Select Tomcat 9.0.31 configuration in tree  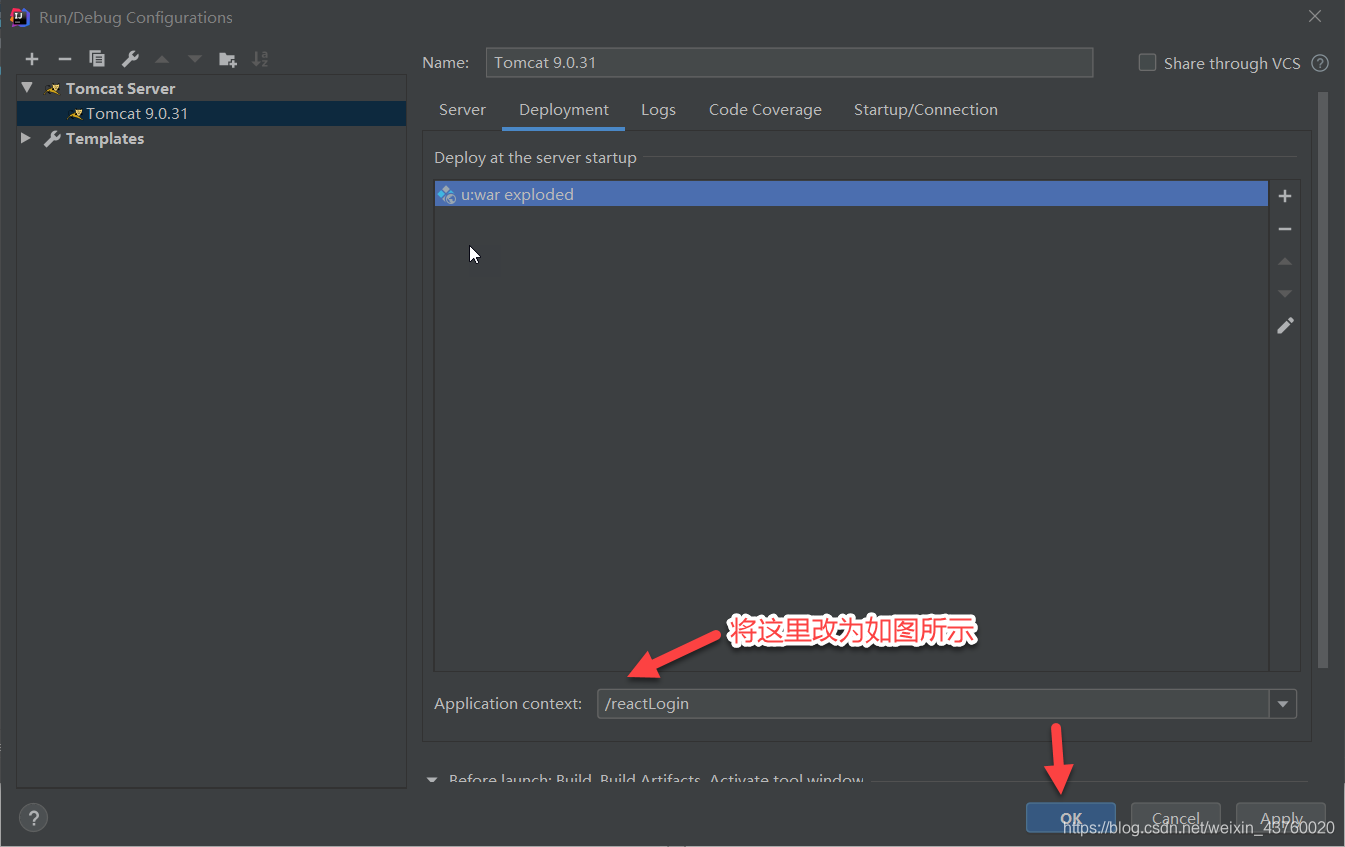tap(211, 113)
